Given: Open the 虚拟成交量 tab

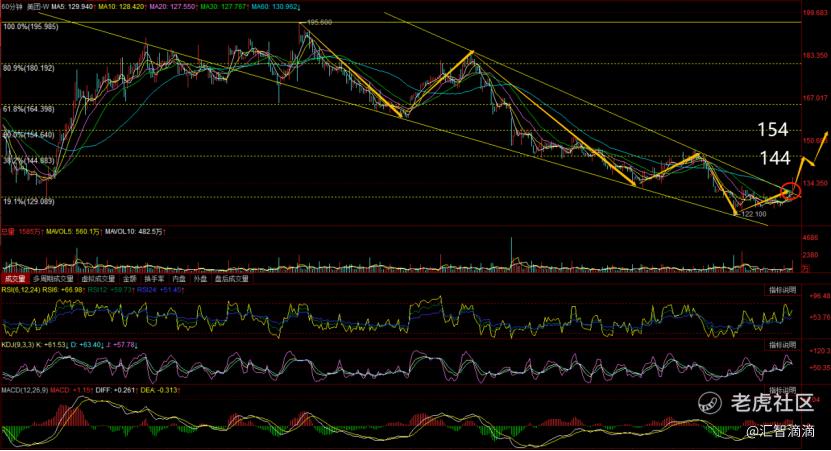Looking at the screenshot, I should pyautogui.click(x=98, y=279).
